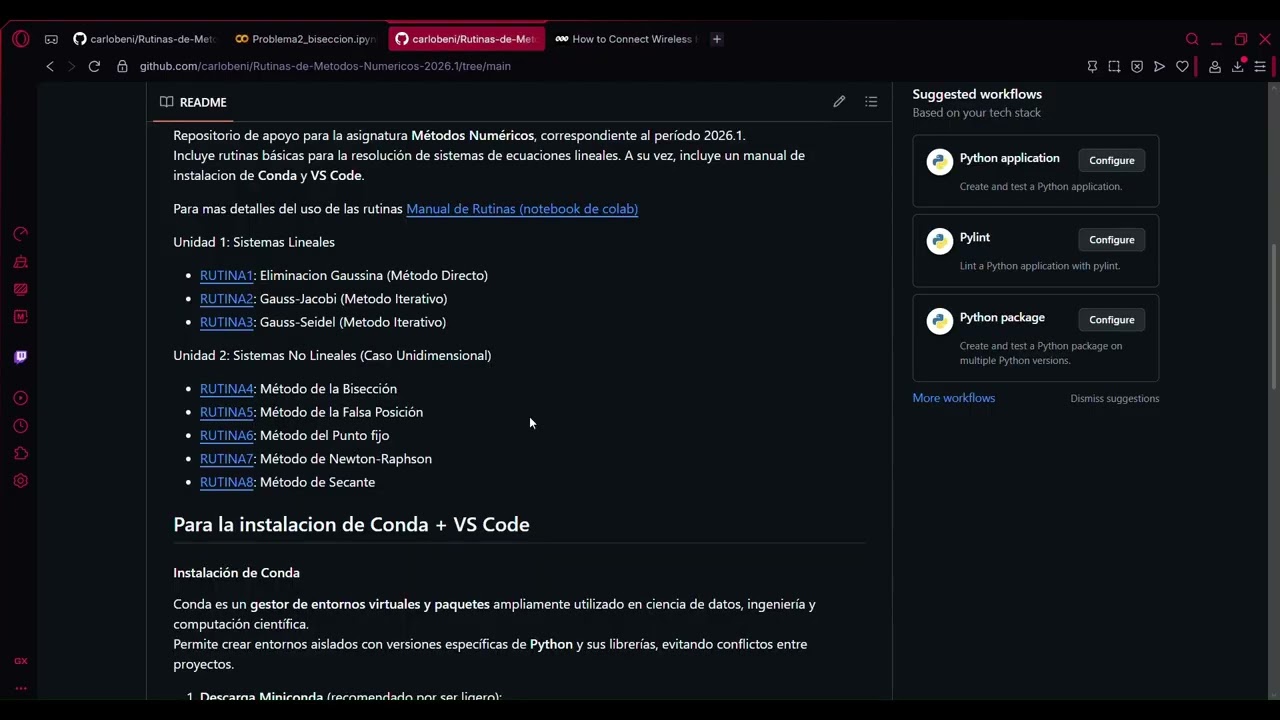Open the M mail icon in sidebar
The height and width of the screenshot is (720, 1280).
click(21, 317)
